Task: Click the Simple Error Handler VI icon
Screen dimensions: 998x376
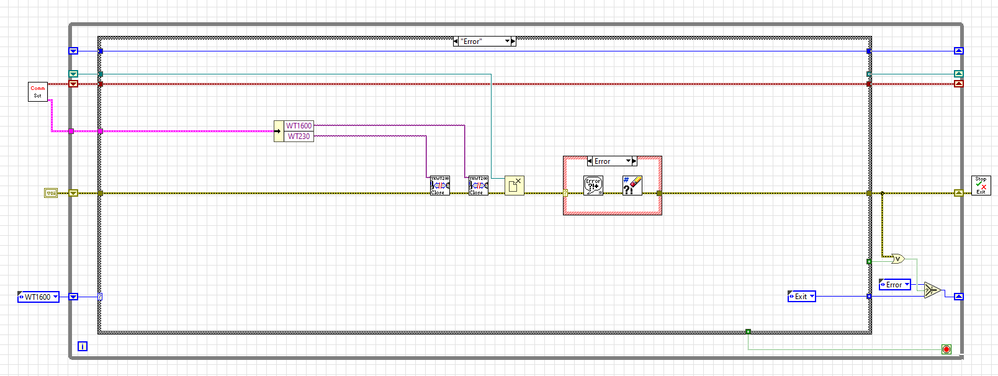Action: (x=593, y=185)
